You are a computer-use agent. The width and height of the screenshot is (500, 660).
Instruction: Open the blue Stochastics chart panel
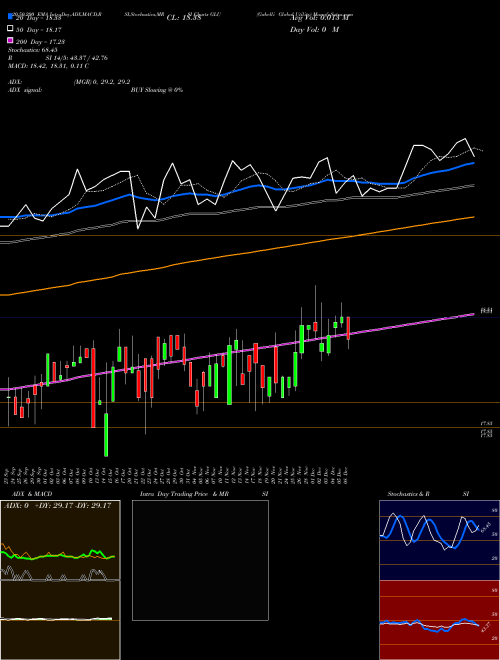tap(439, 540)
